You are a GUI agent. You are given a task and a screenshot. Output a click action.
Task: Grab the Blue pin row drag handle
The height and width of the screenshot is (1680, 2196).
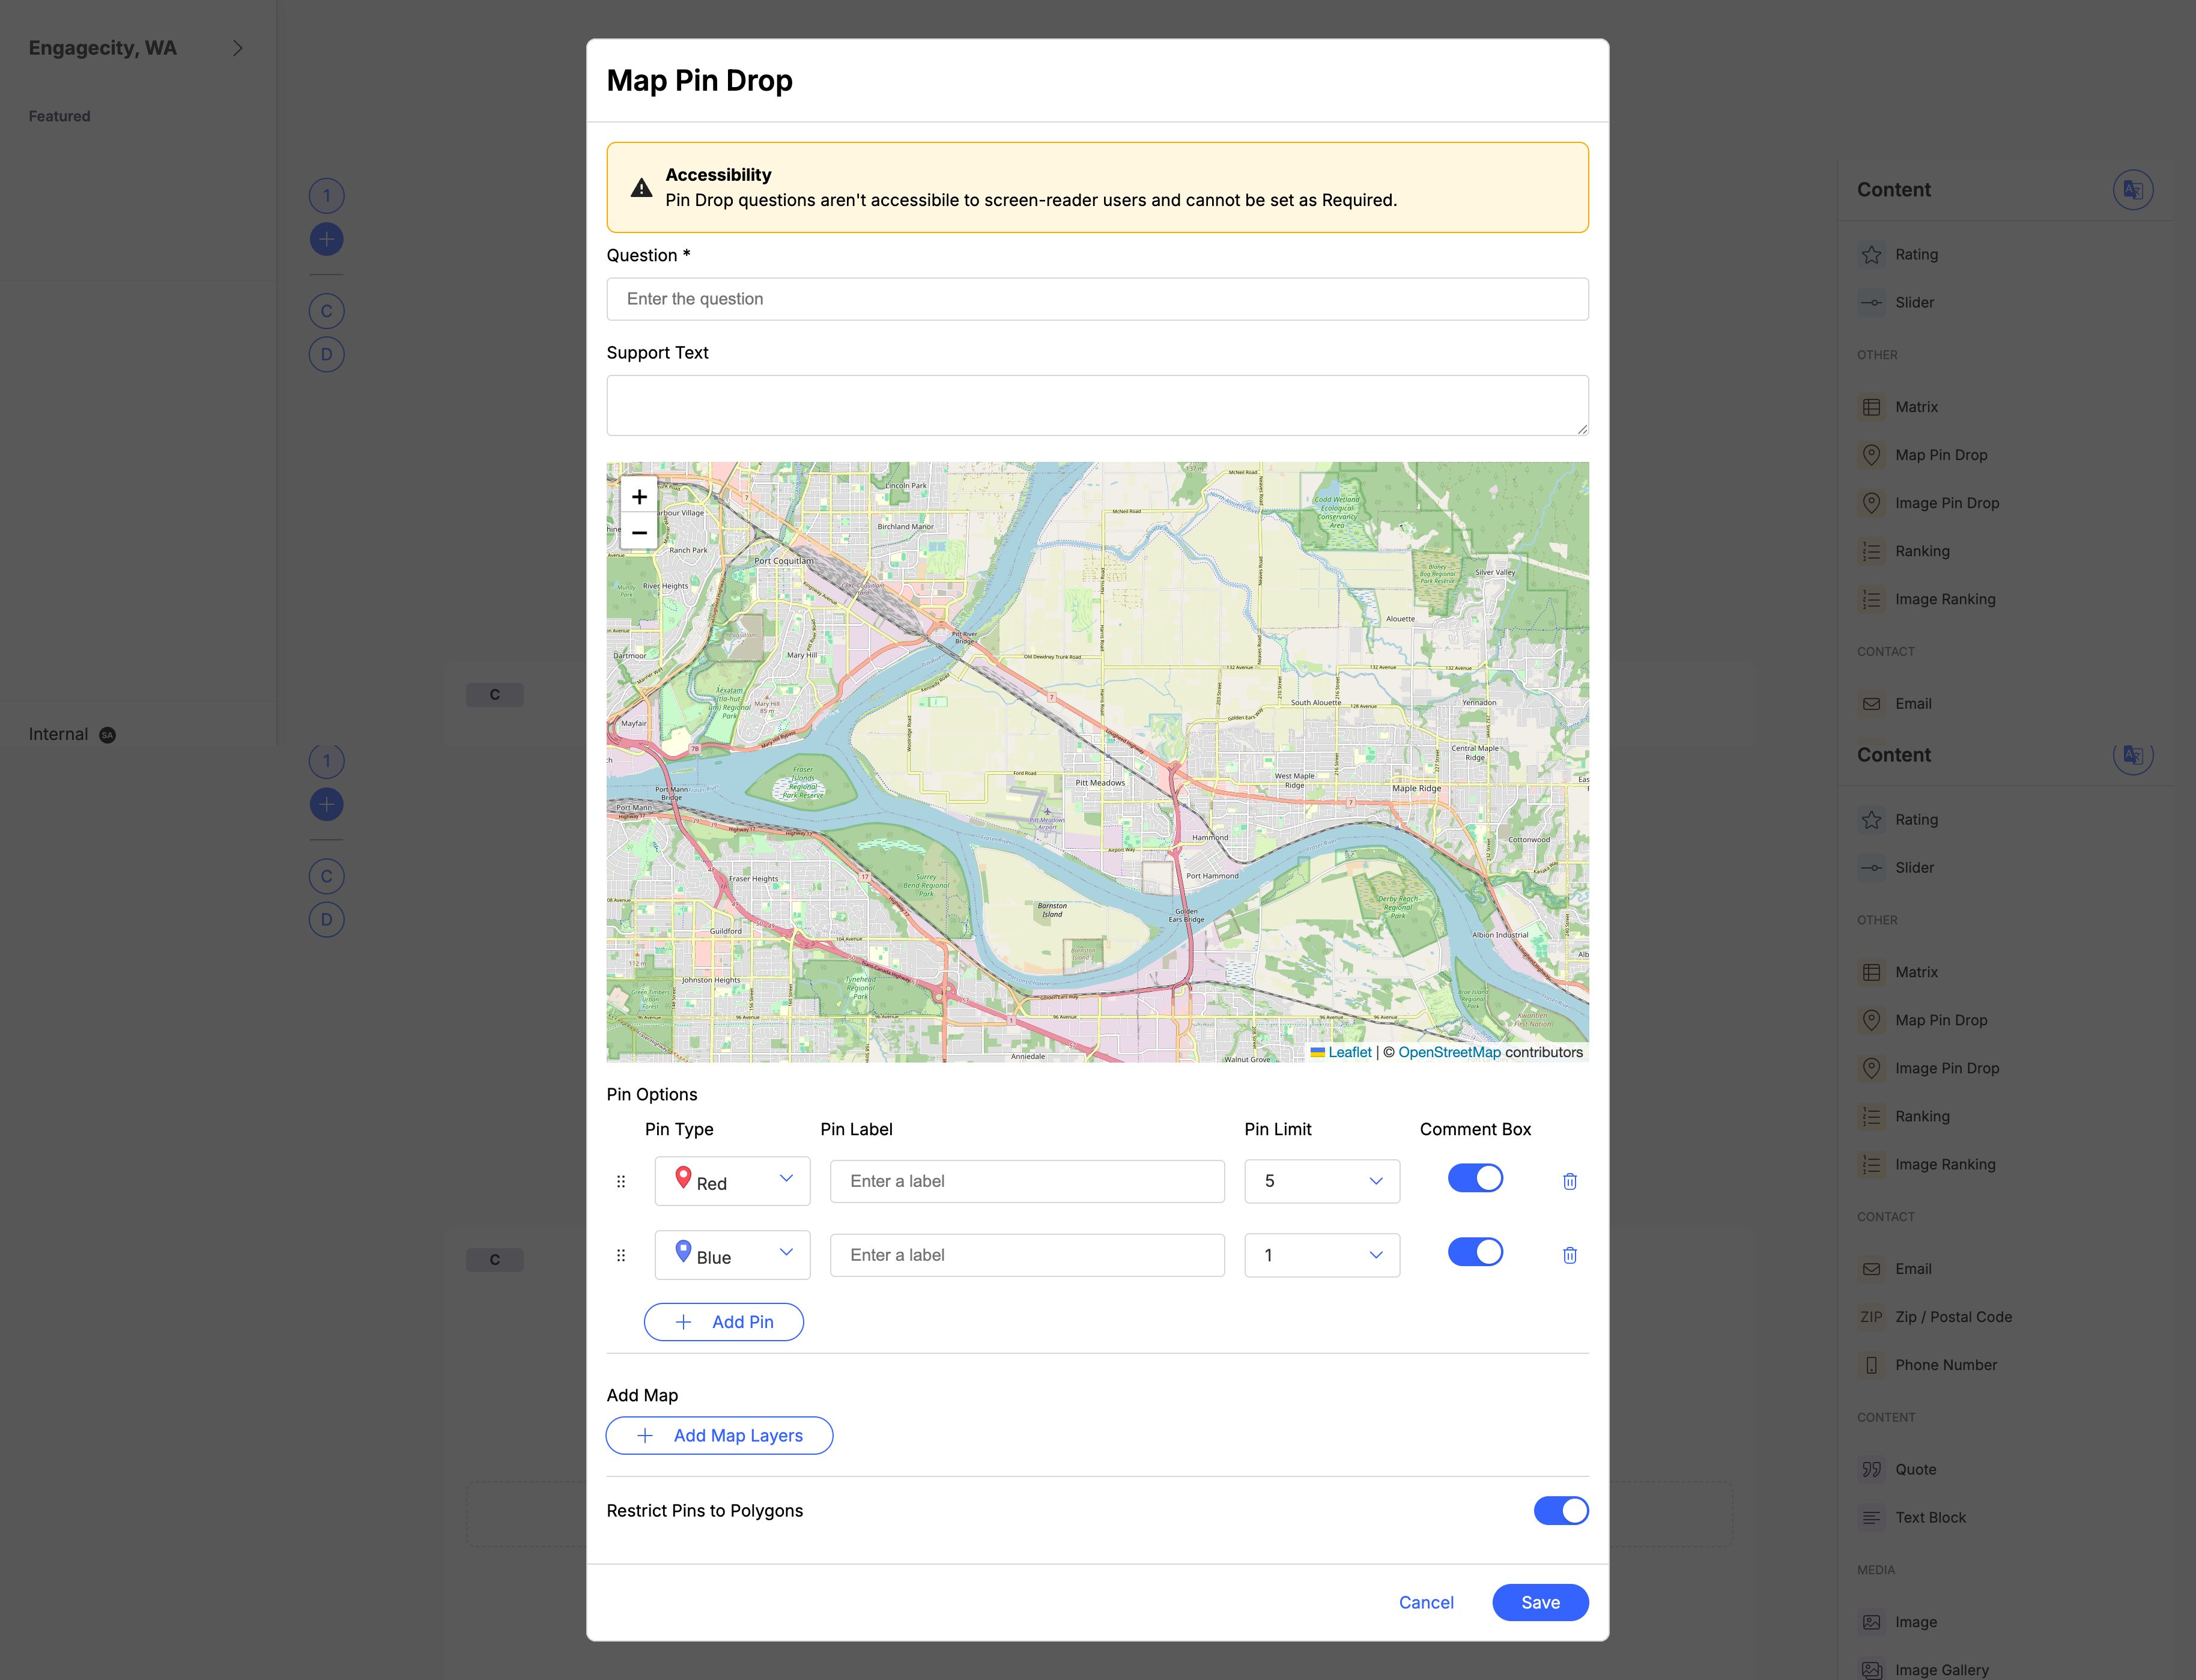coord(621,1255)
